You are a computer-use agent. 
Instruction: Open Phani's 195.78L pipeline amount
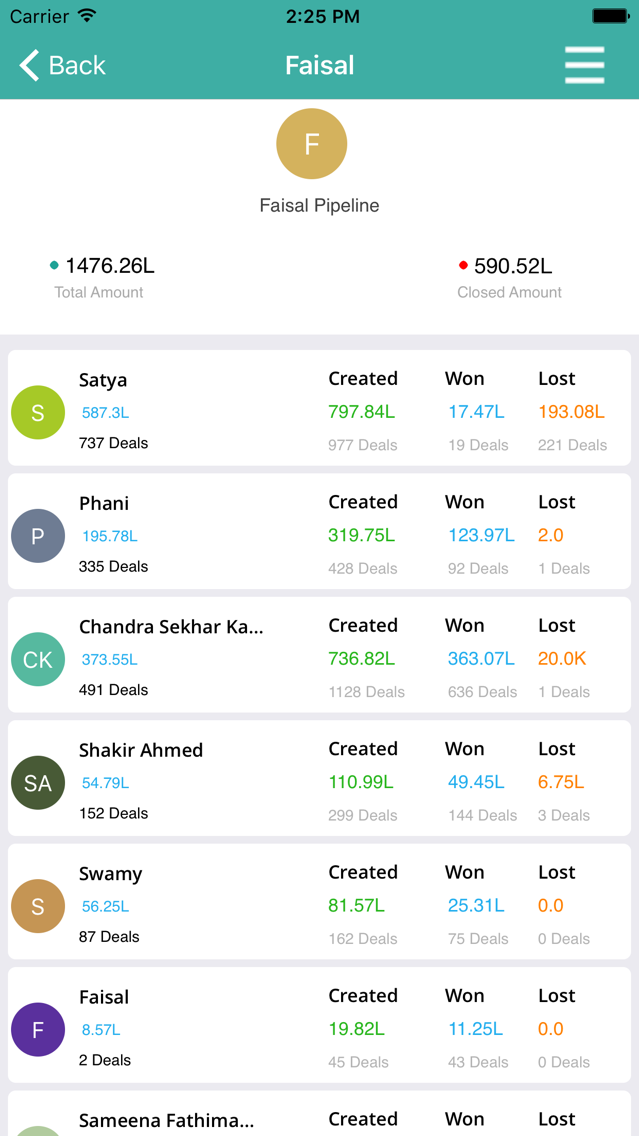pos(110,536)
